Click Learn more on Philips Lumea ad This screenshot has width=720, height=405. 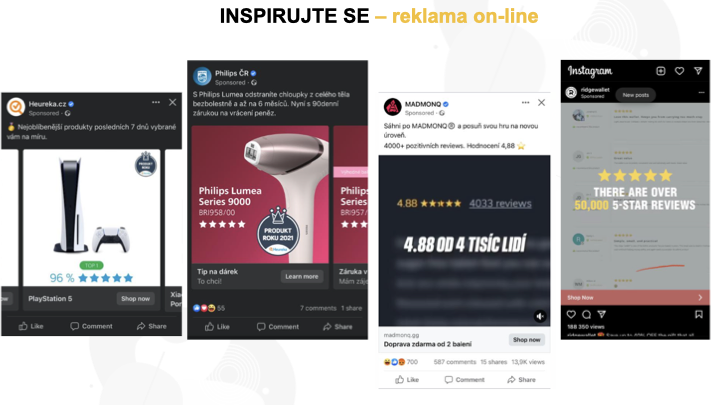tap(302, 276)
